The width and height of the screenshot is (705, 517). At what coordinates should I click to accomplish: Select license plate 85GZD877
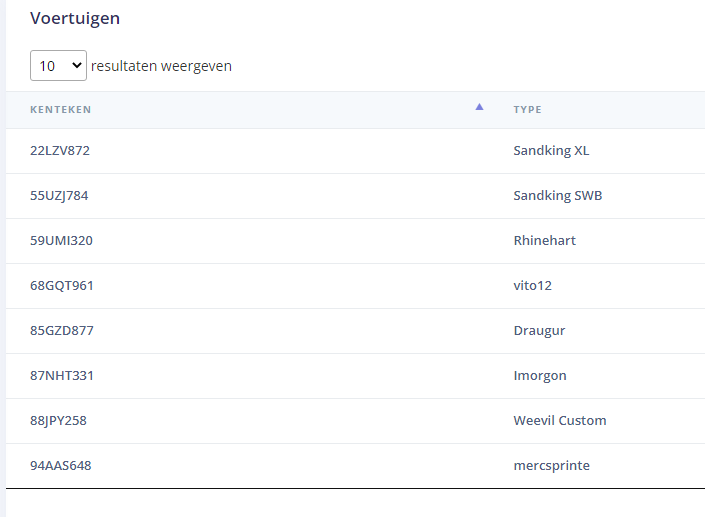pyautogui.click(x=62, y=331)
